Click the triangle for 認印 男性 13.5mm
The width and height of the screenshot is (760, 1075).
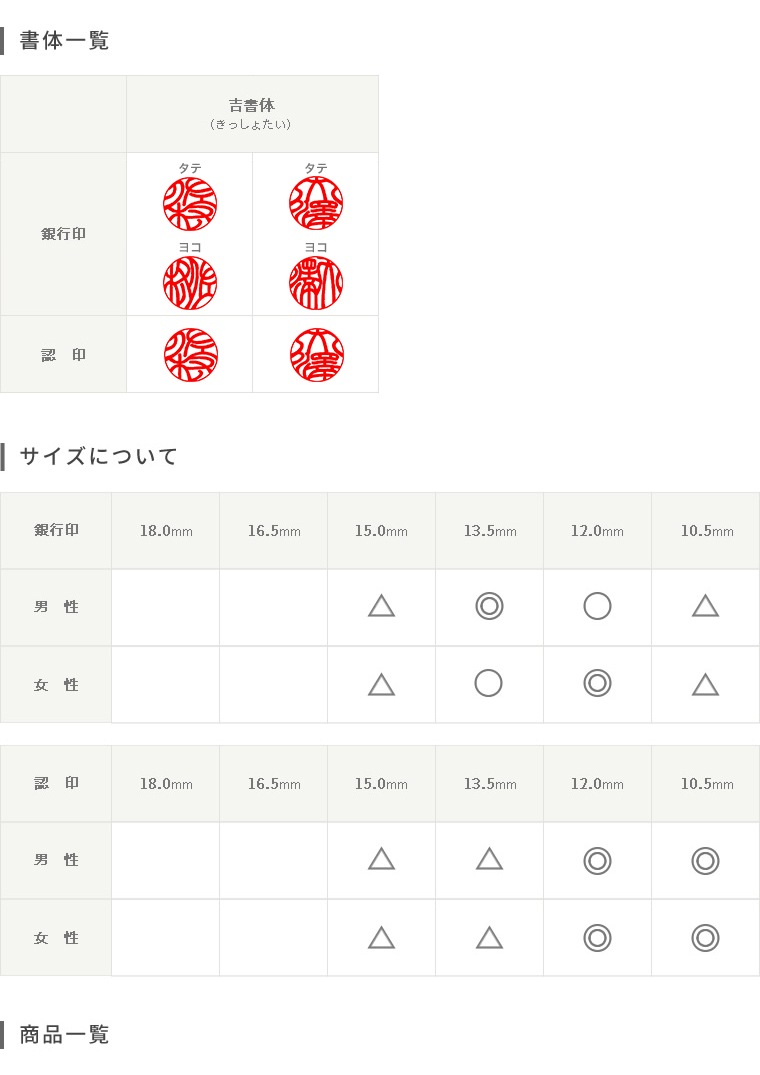[x=489, y=859]
